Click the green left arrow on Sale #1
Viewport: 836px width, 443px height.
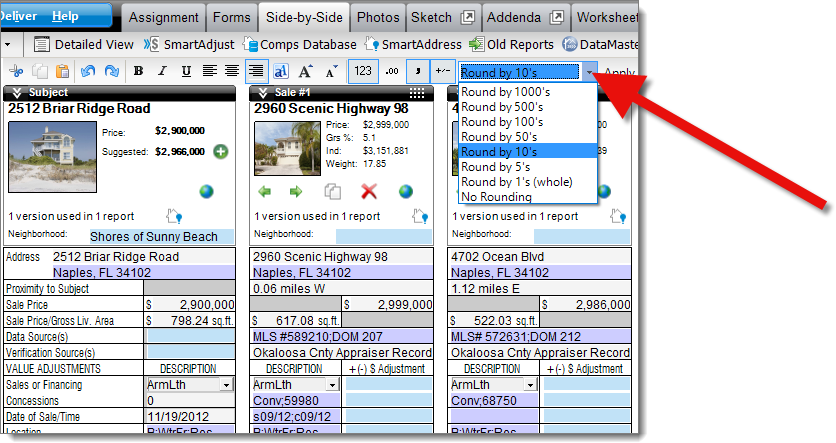click(x=264, y=191)
